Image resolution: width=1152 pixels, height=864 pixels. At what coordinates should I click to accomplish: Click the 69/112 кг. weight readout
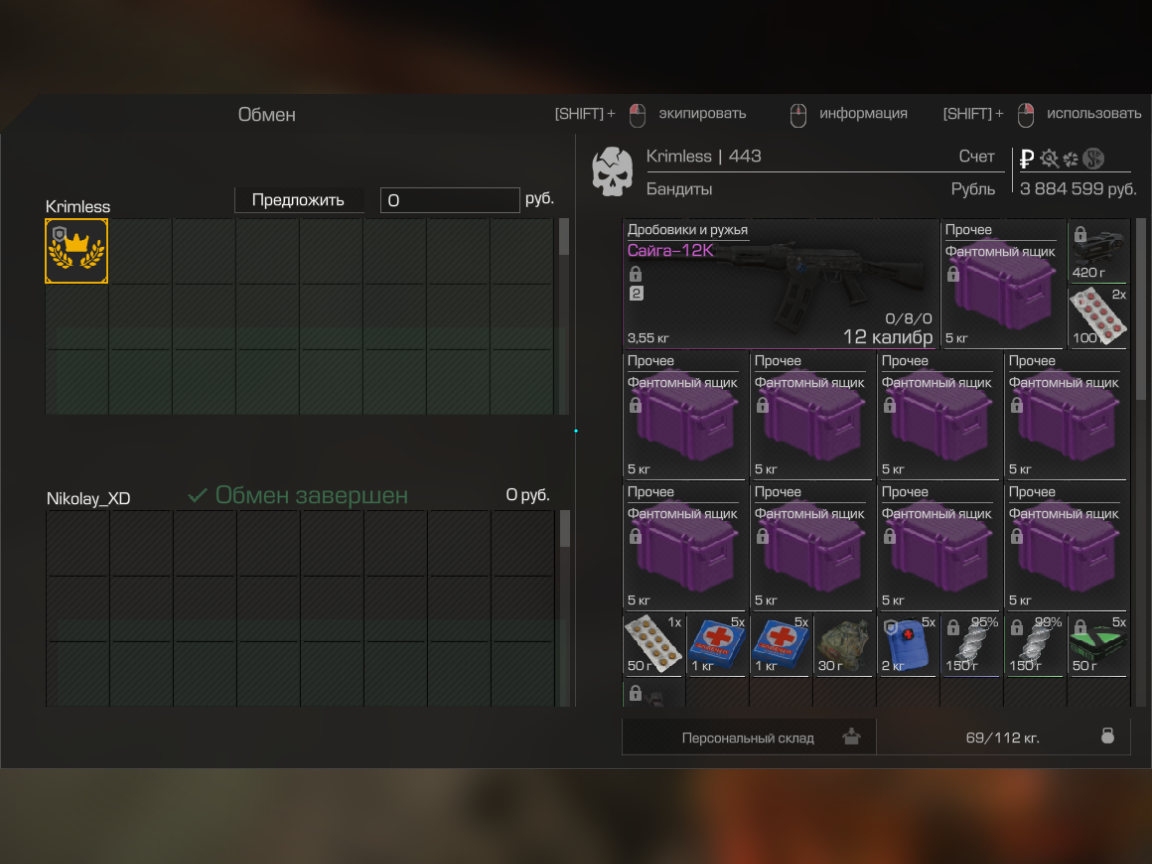tap(1002, 738)
